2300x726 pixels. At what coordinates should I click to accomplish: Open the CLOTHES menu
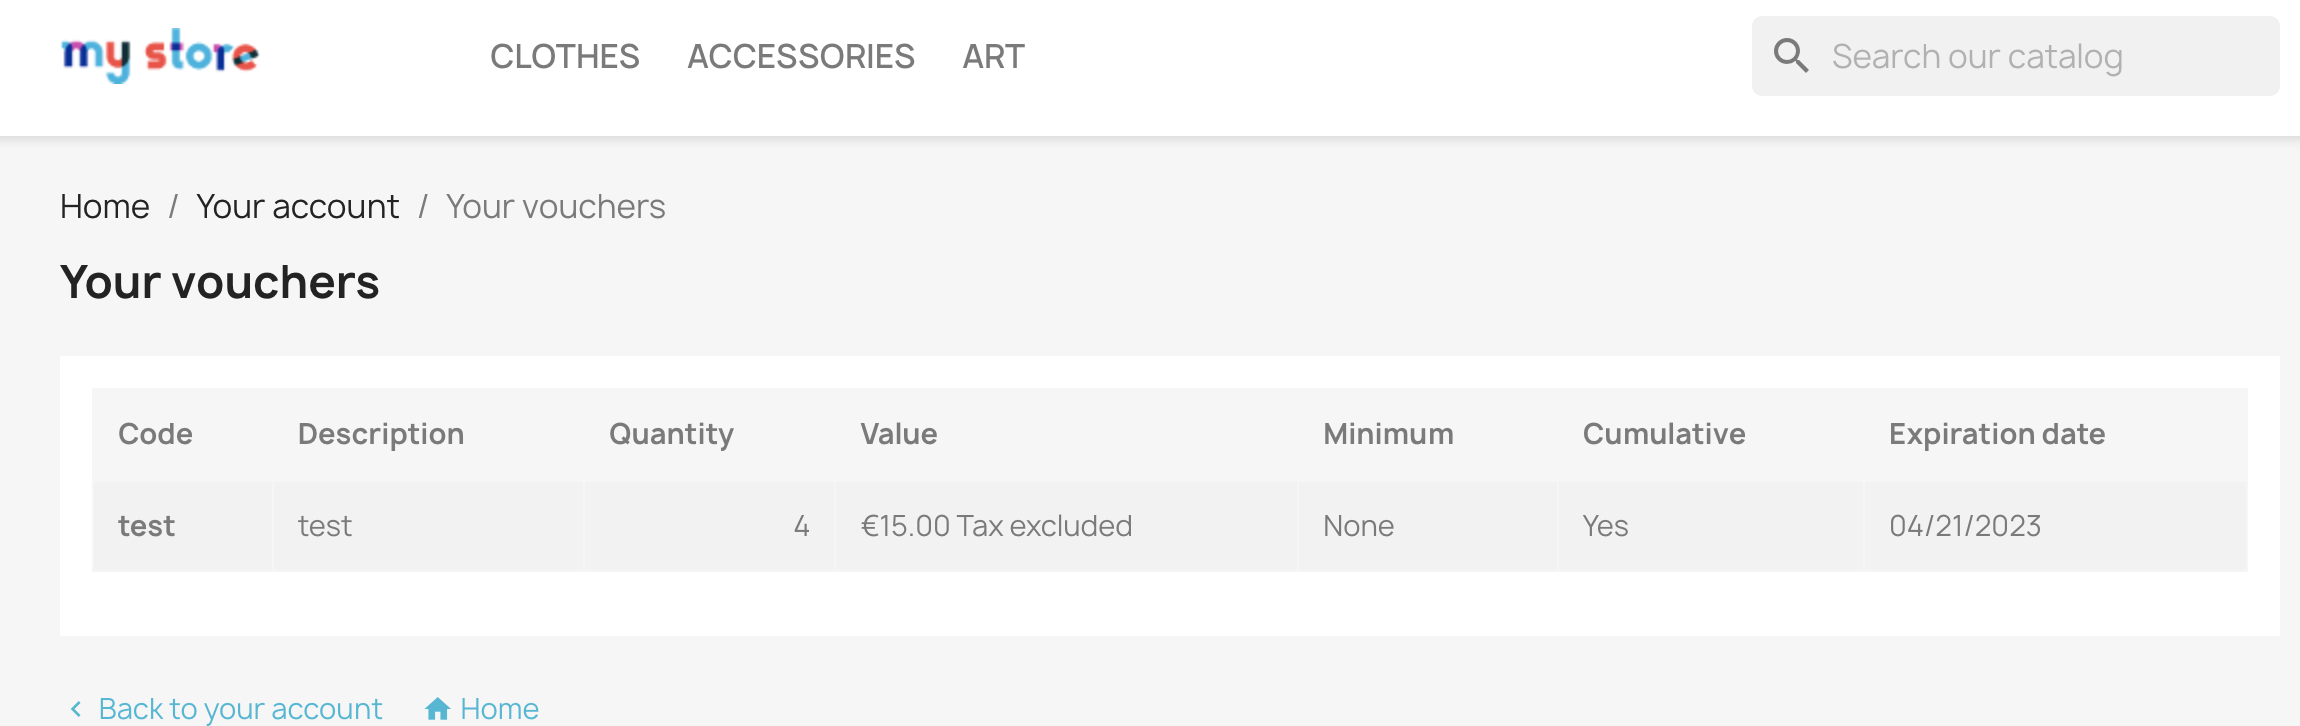point(565,57)
